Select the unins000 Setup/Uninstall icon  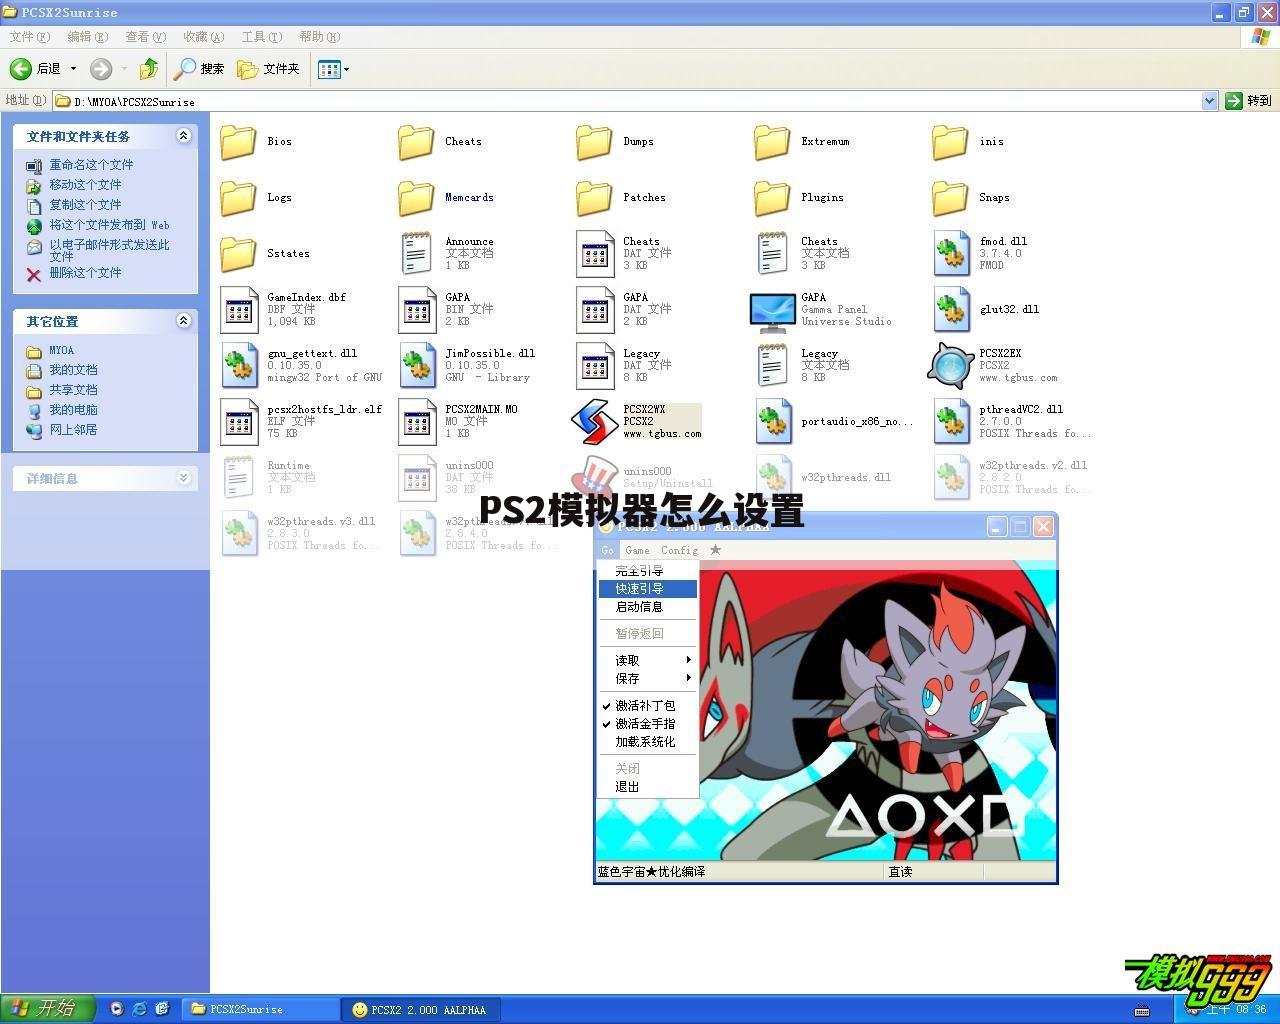pyautogui.click(x=594, y=476)
